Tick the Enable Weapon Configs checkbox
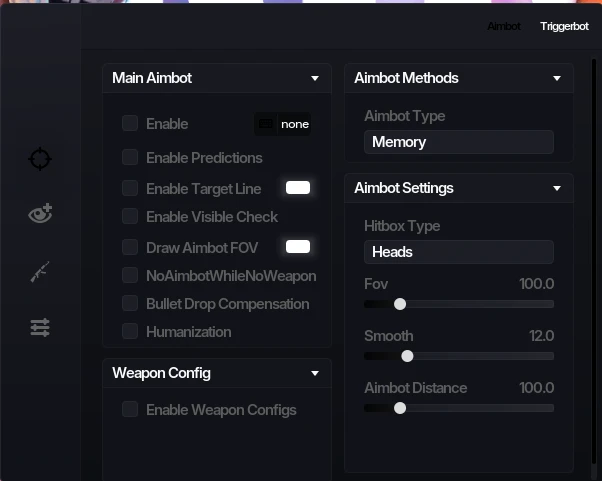The image size is (602, 481). point(130,409)
